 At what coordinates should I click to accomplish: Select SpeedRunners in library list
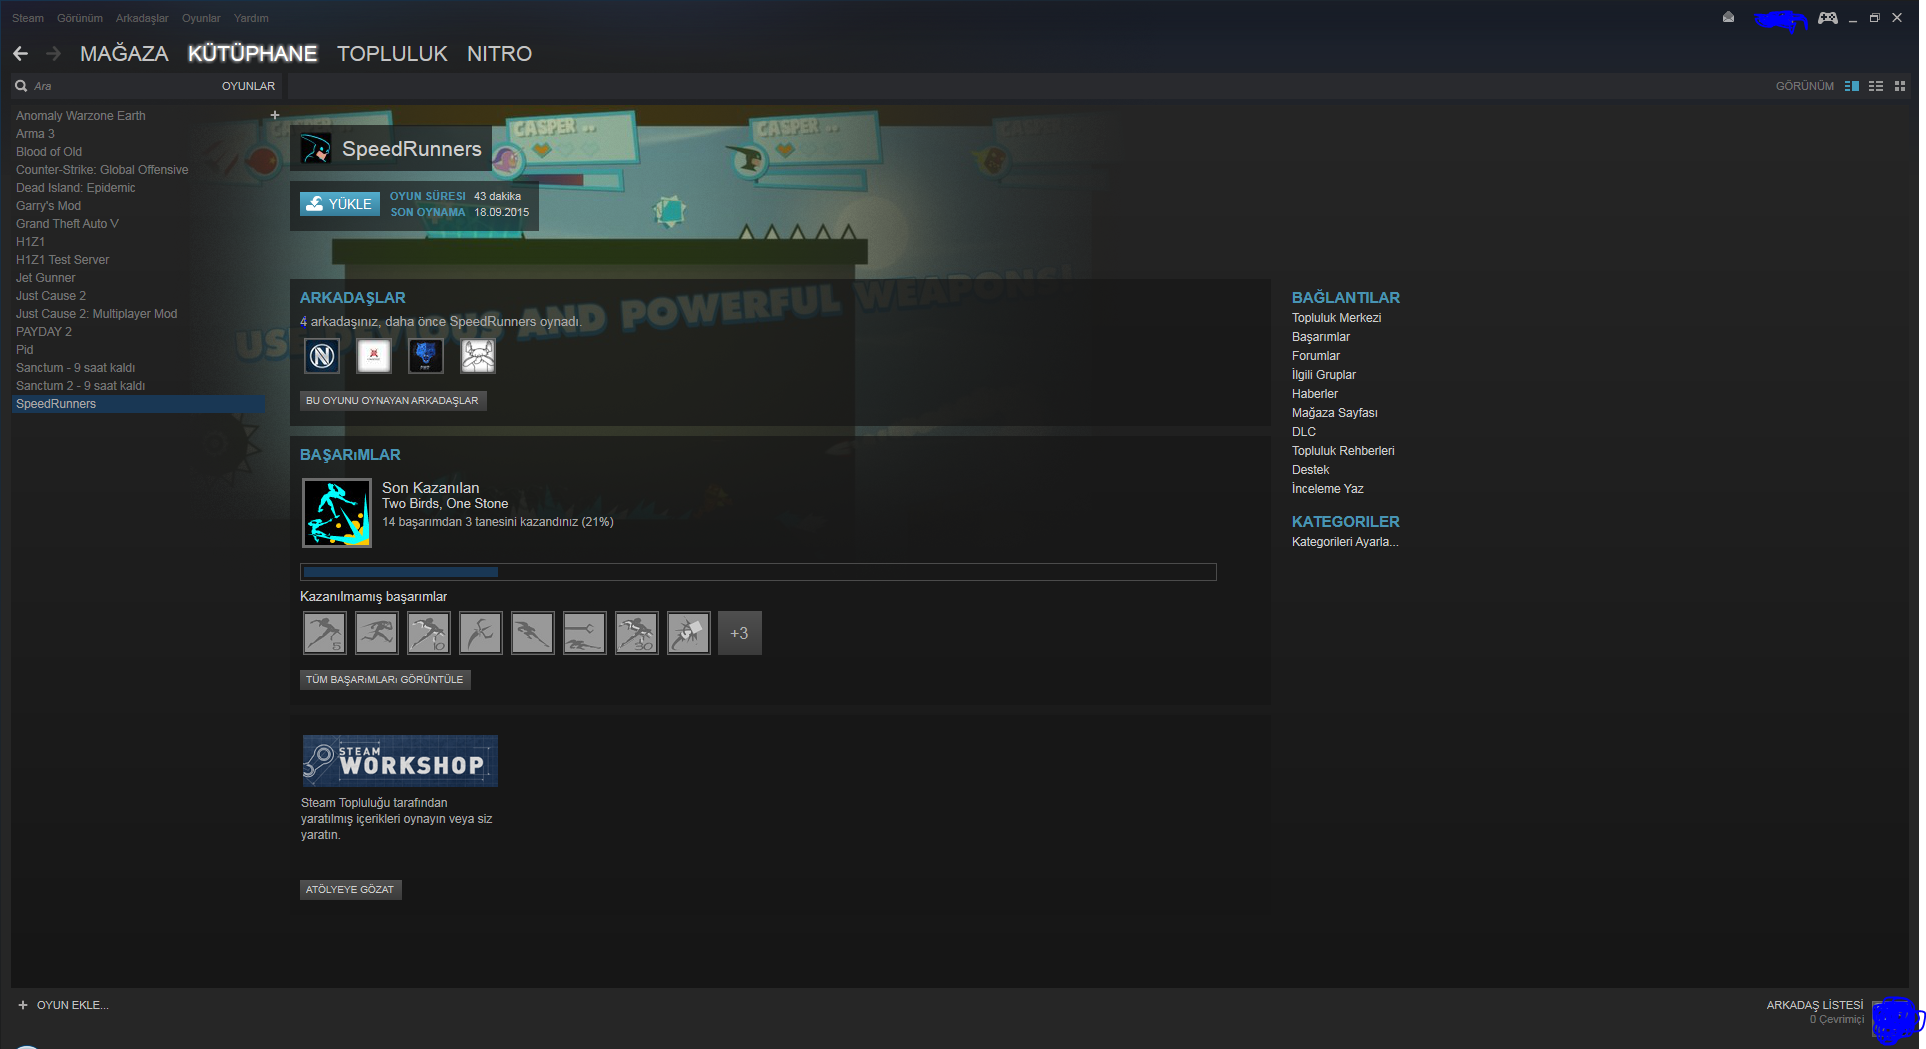(139, 404)
